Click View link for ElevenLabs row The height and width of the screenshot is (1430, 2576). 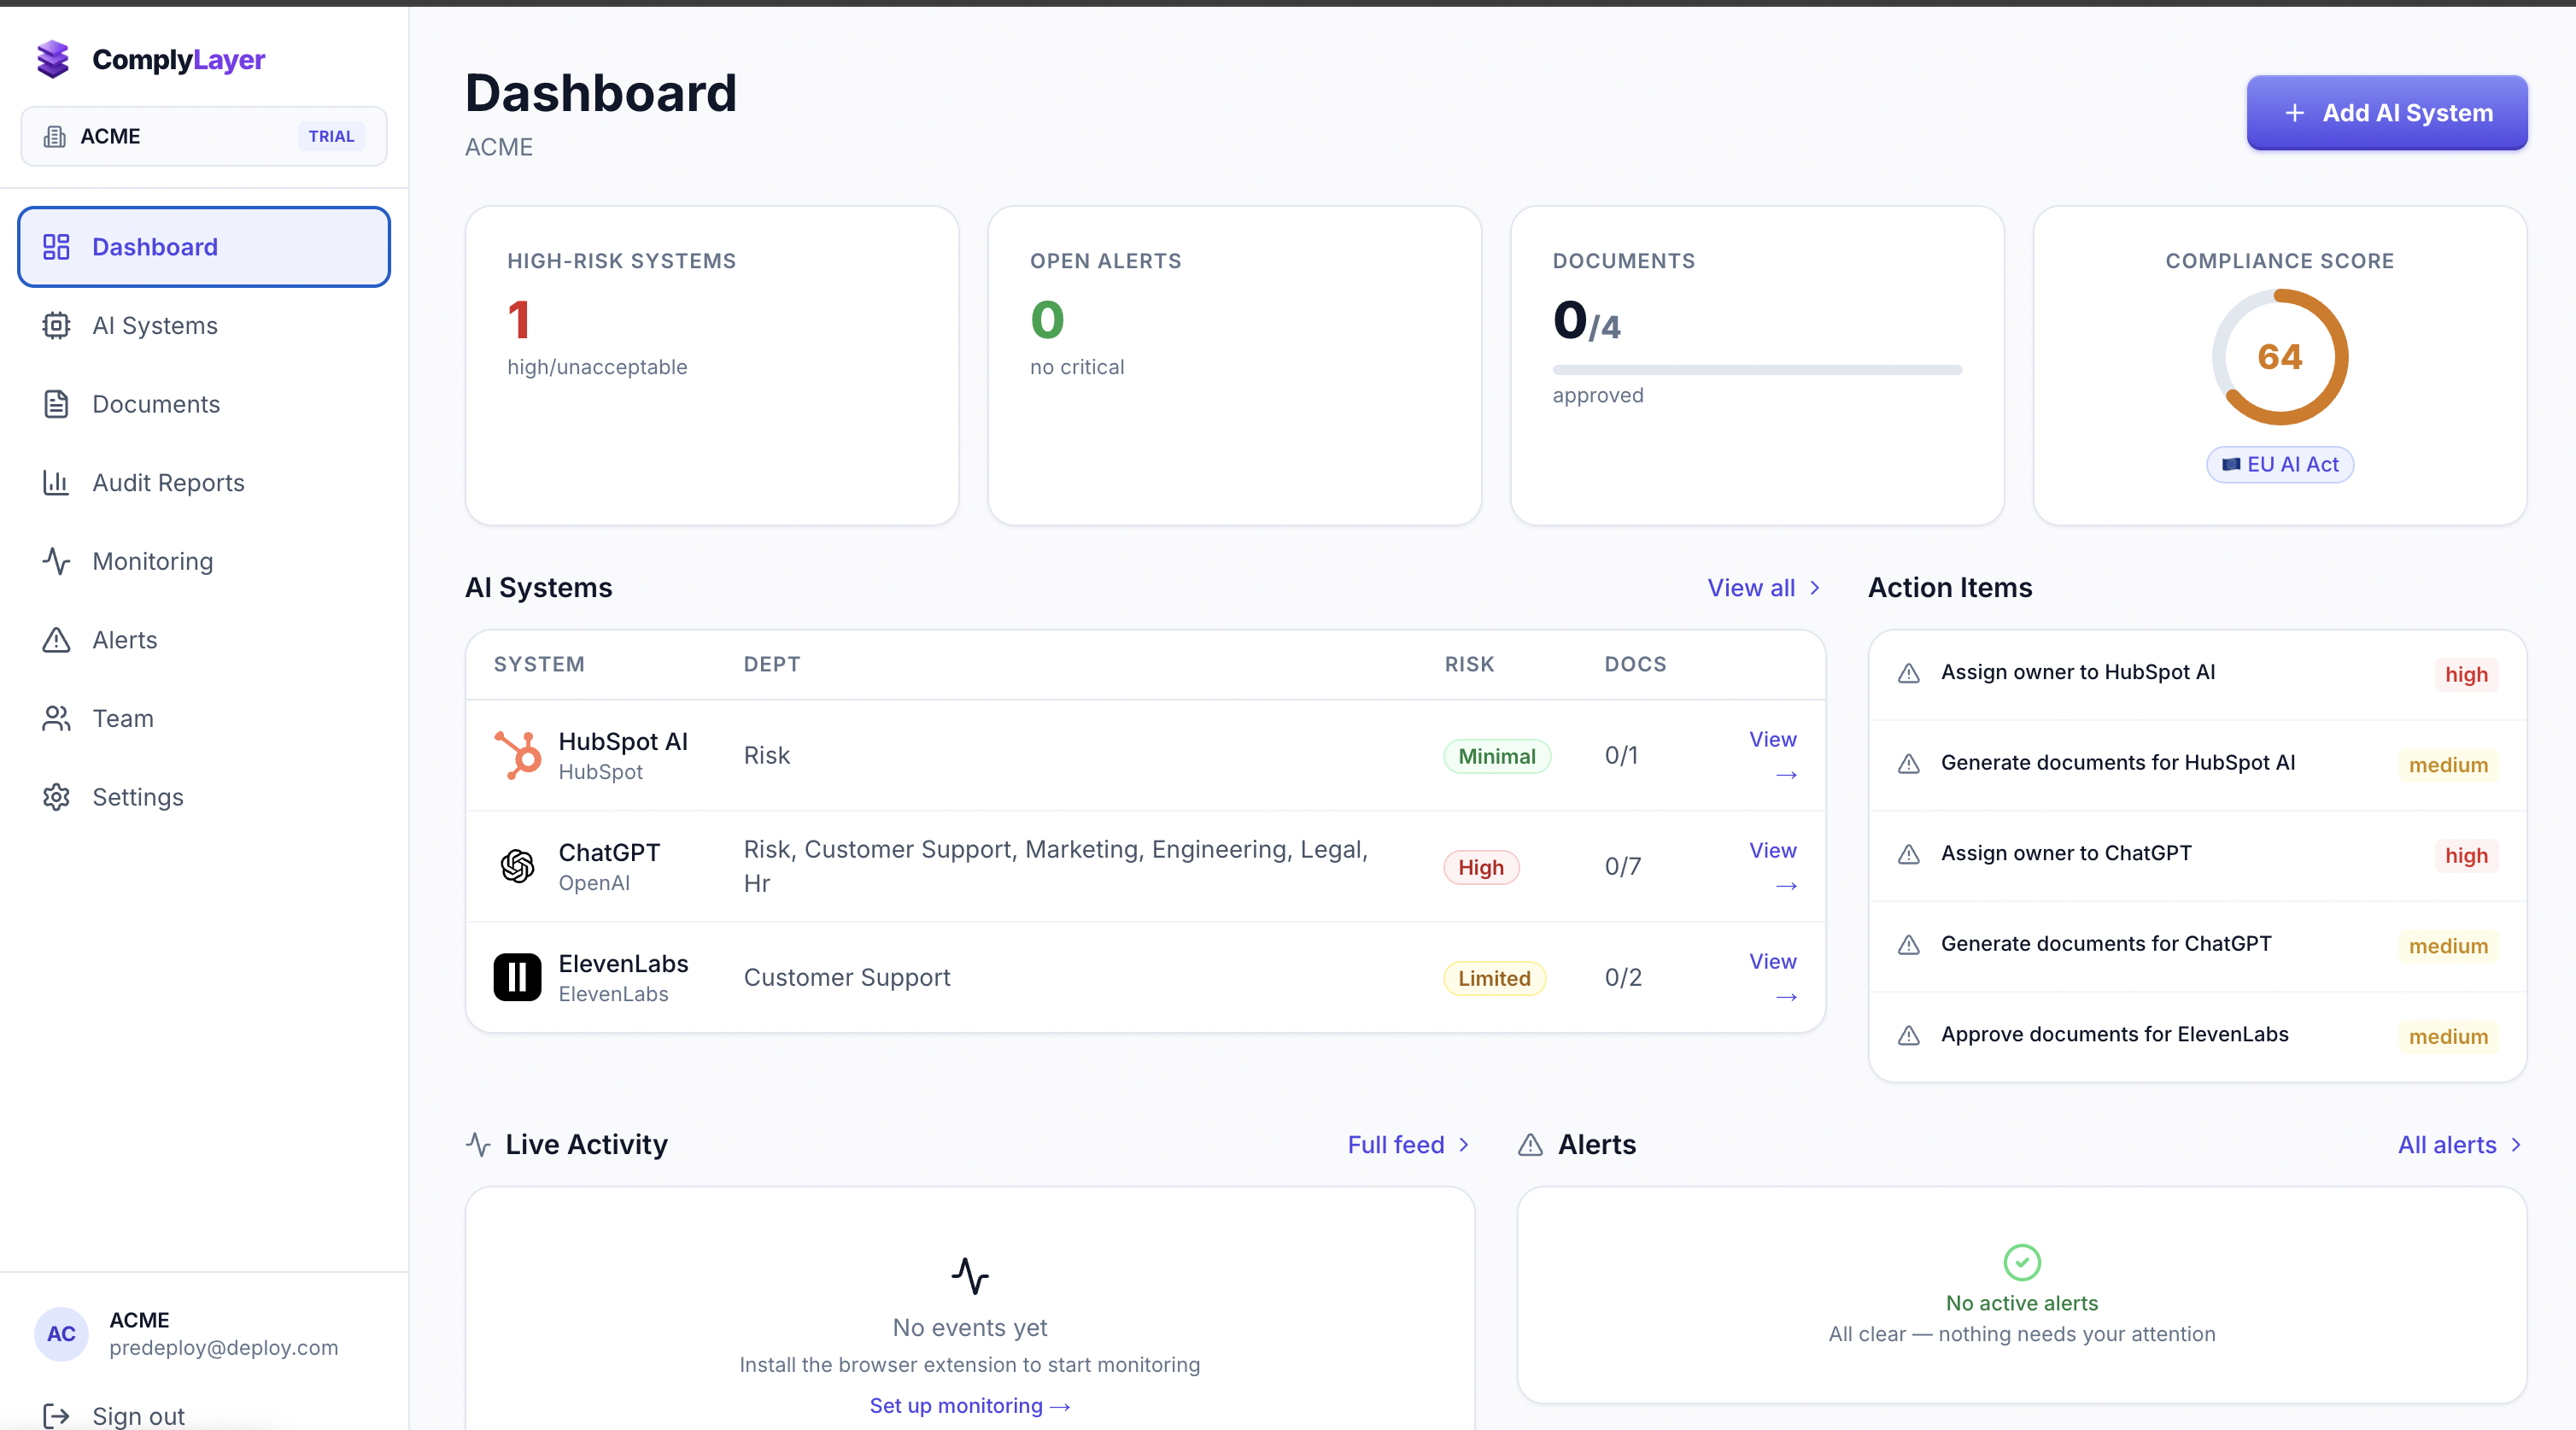(x=1773, y=977)
